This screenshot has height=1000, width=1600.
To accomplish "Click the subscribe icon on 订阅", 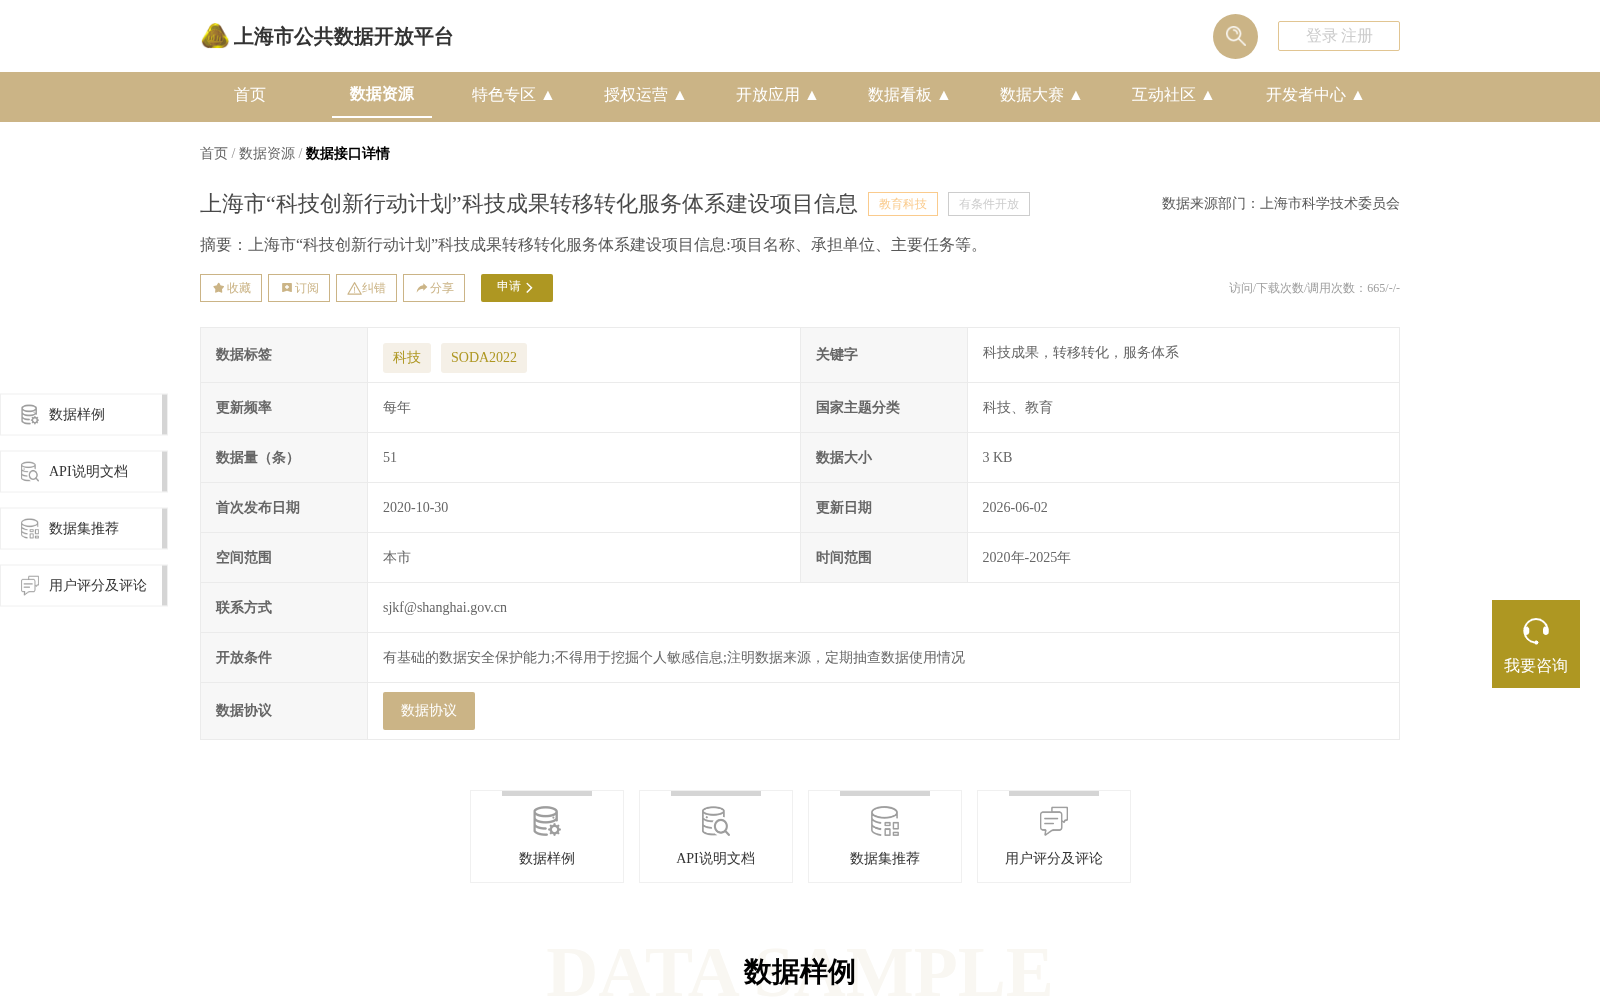I will (287, 288).
